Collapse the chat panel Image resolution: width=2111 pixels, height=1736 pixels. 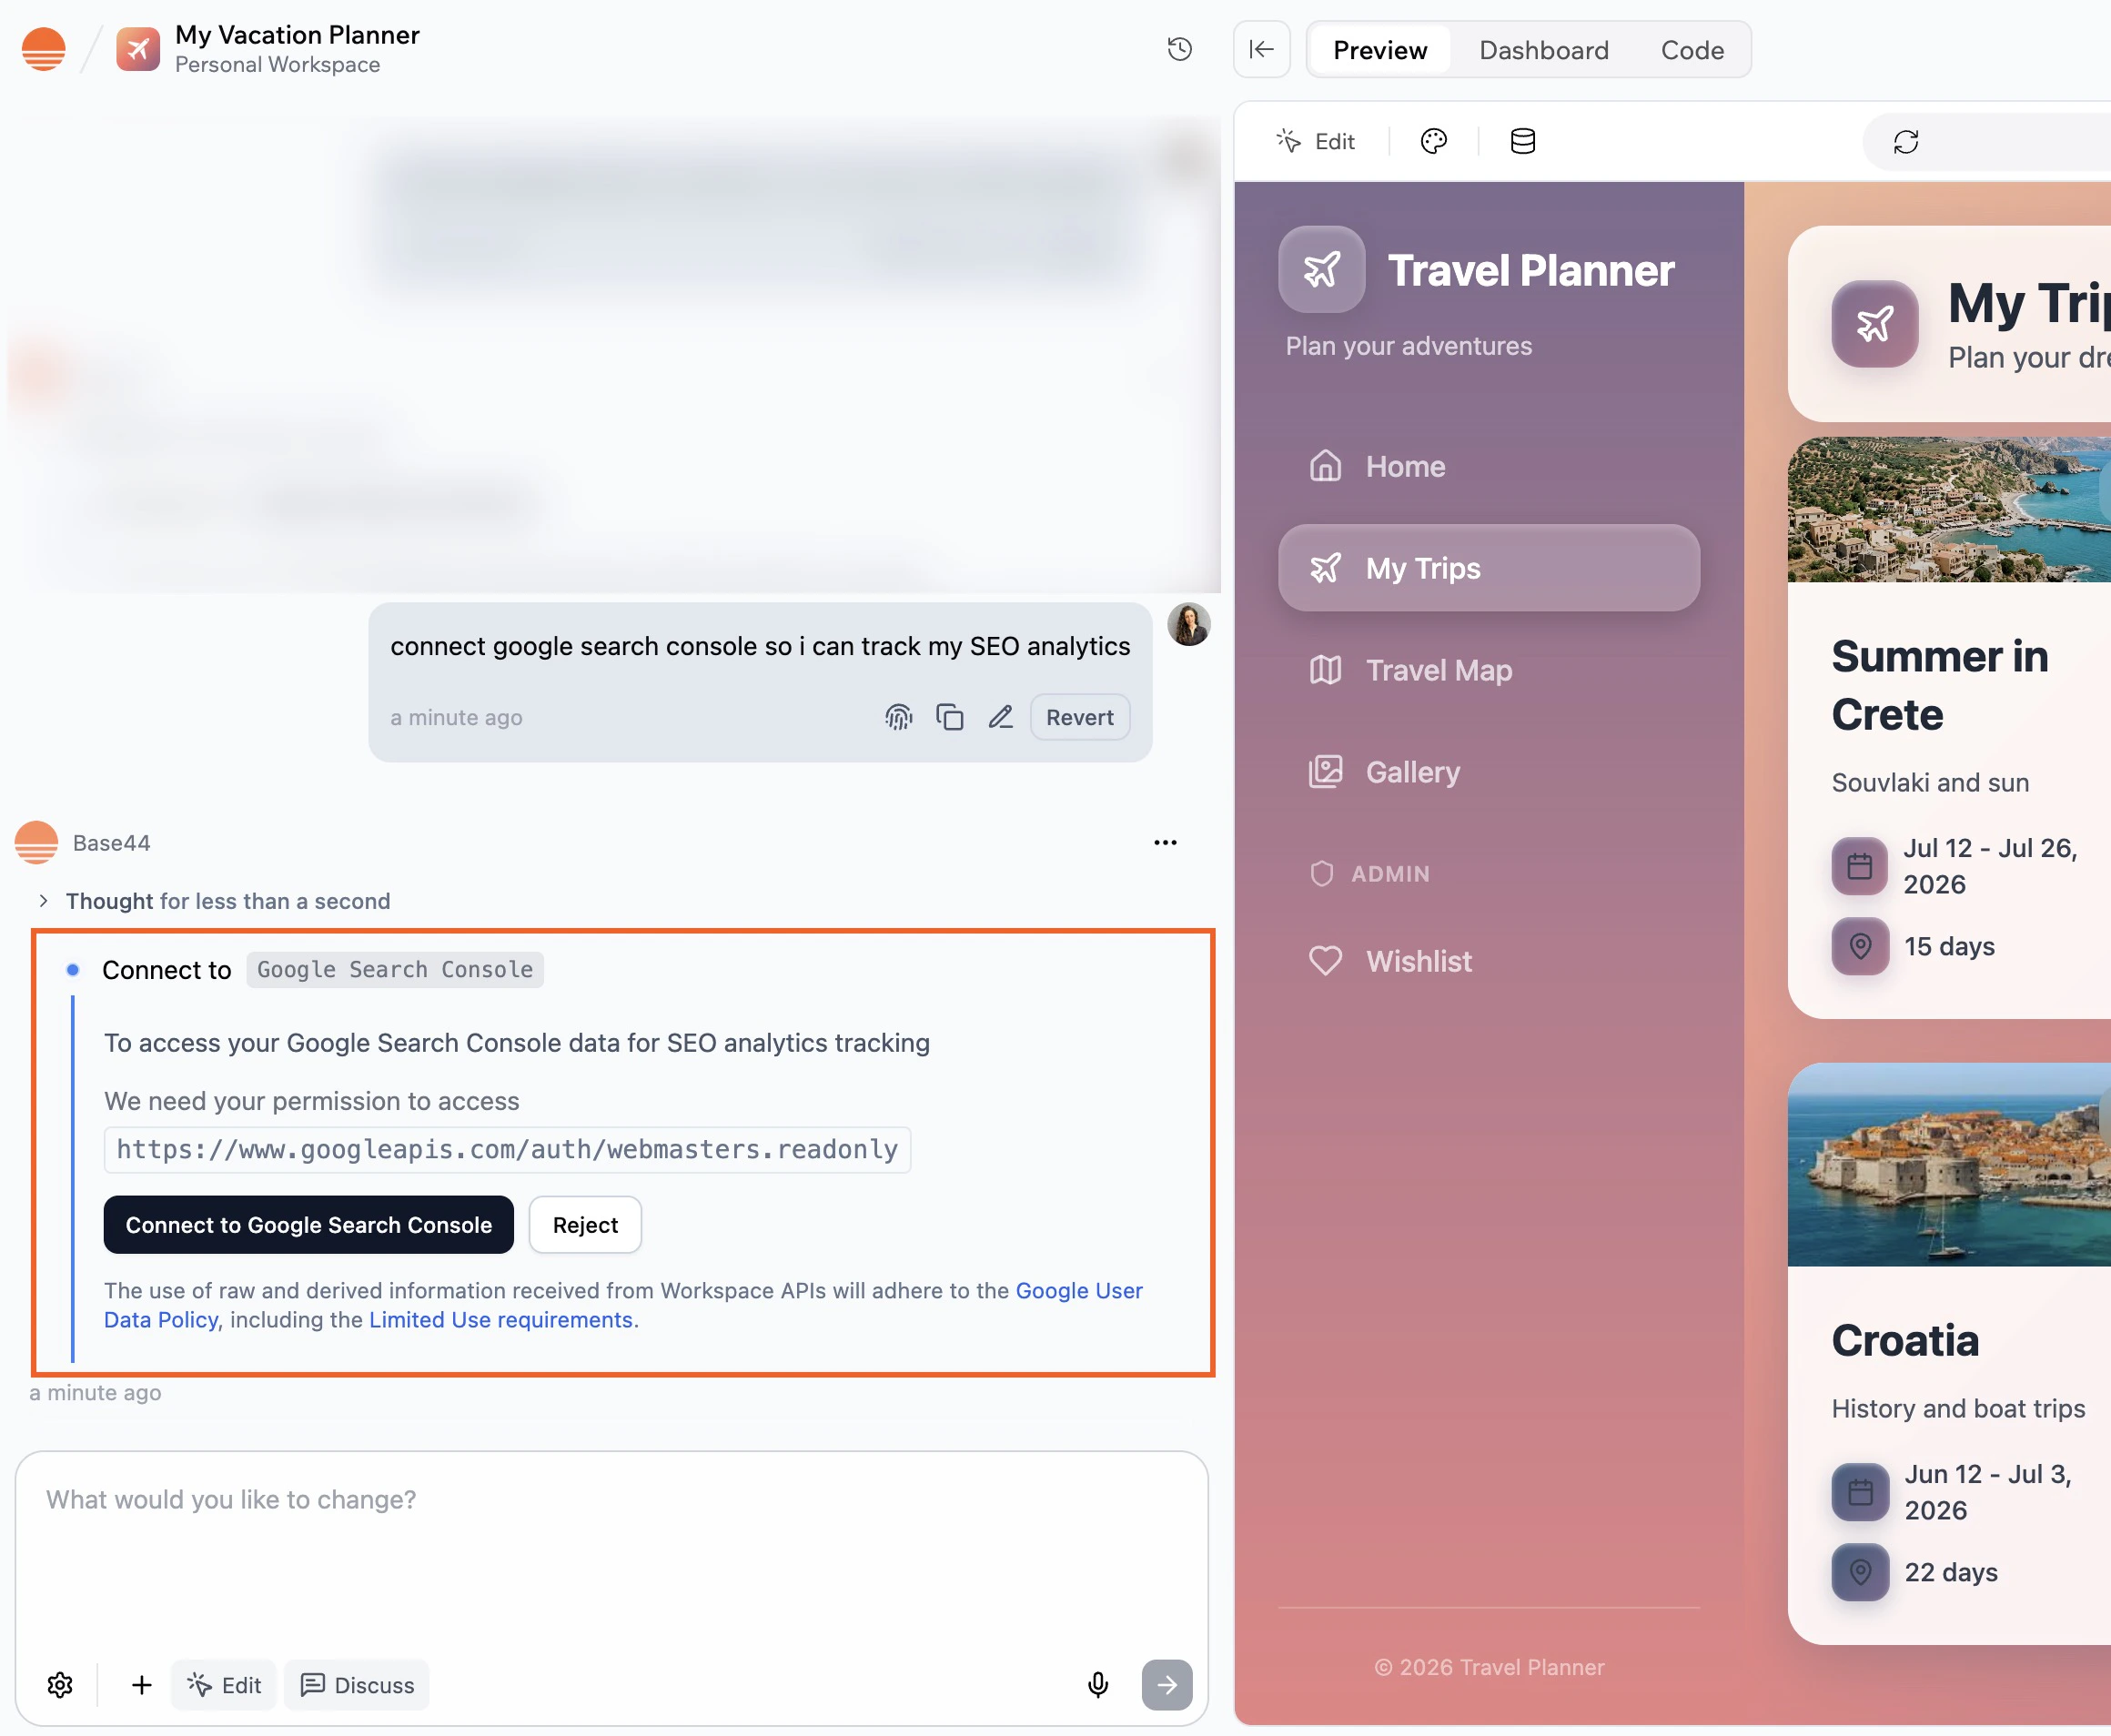[1261, 49]
